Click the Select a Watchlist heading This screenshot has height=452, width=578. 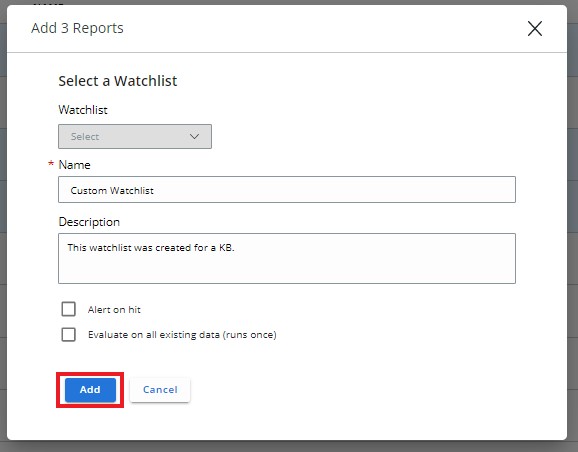[x=118, y=81]
